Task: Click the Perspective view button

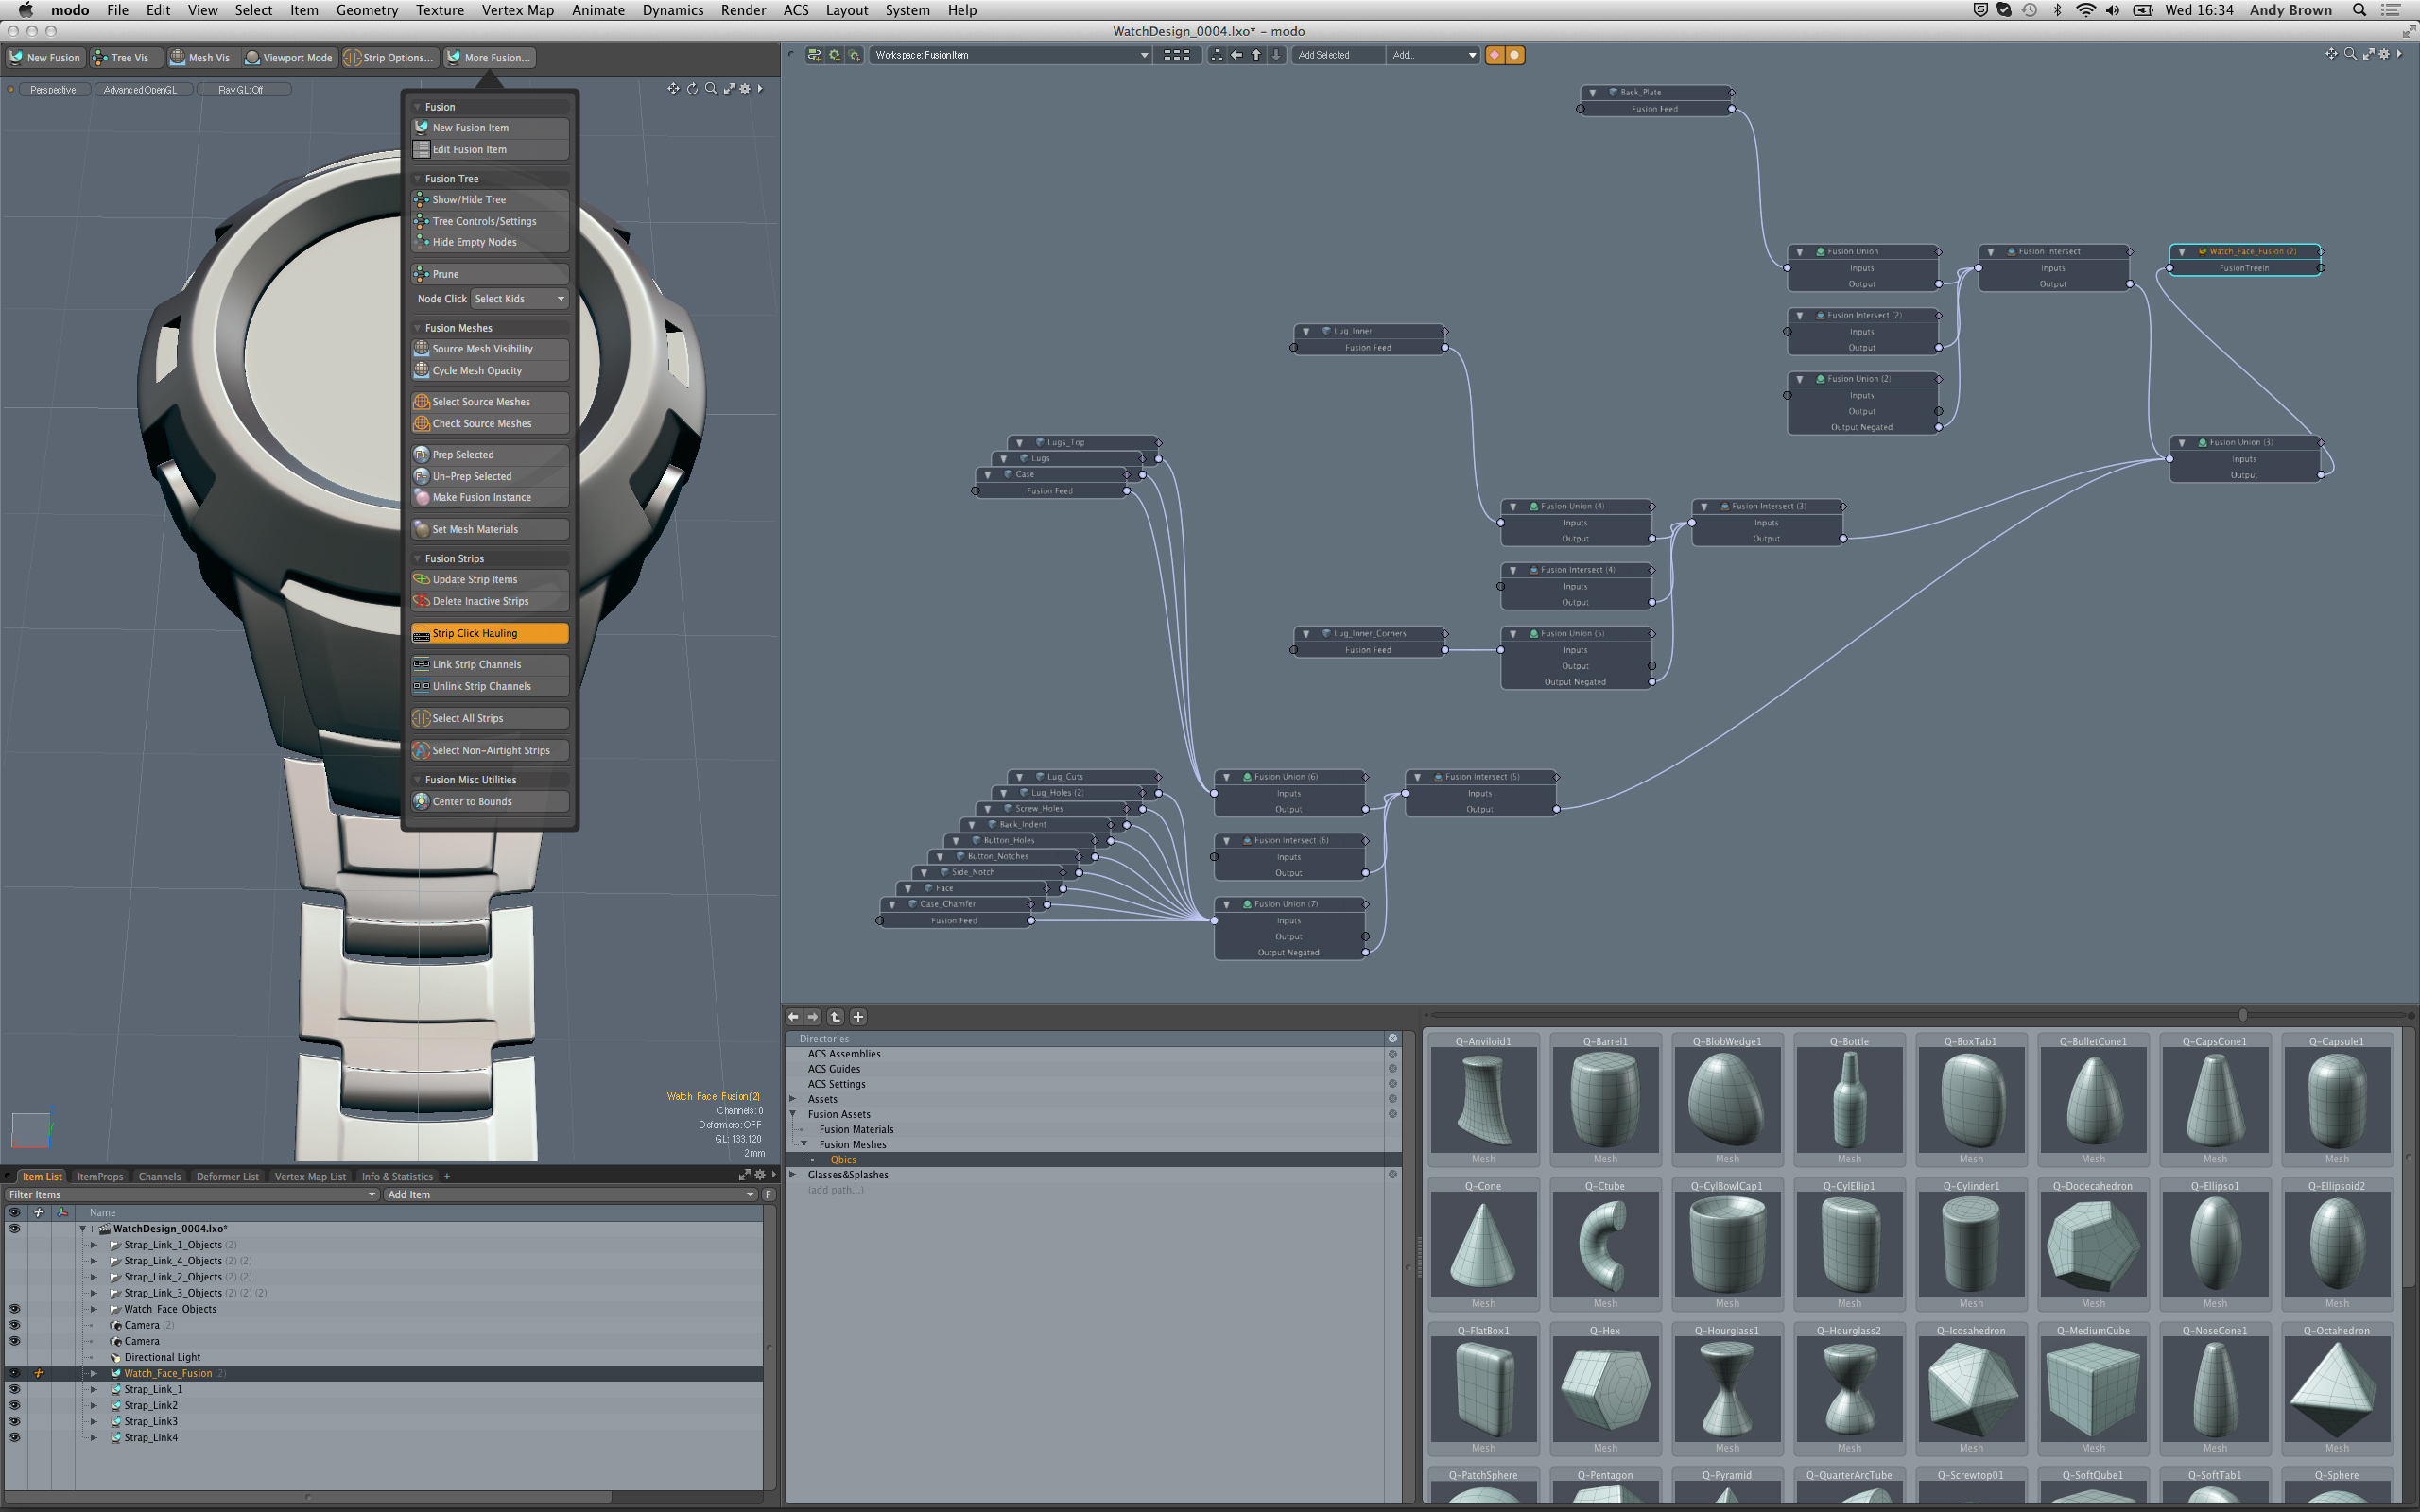Action: [53, 90]
